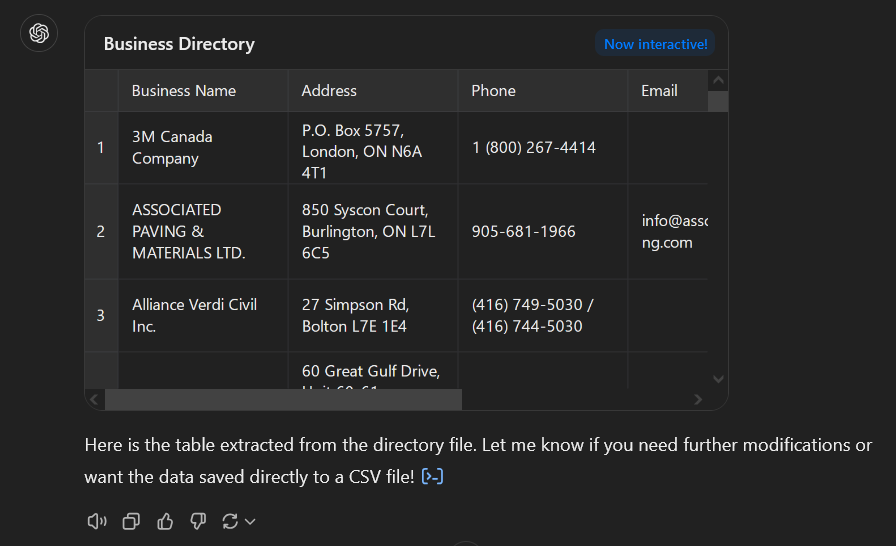Give a thumbs up to the response

tap(165, 521)
